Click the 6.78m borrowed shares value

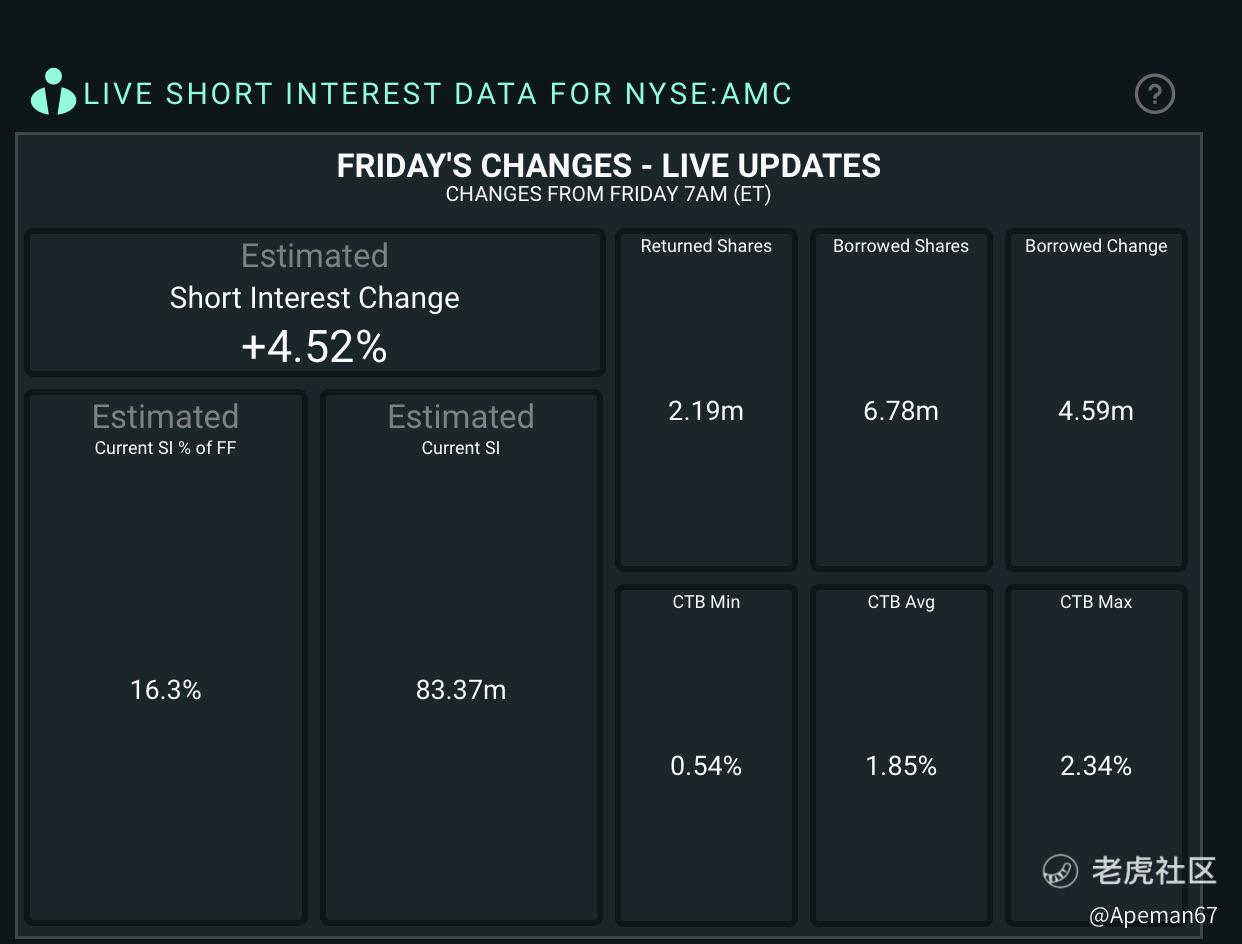[901, 411]
